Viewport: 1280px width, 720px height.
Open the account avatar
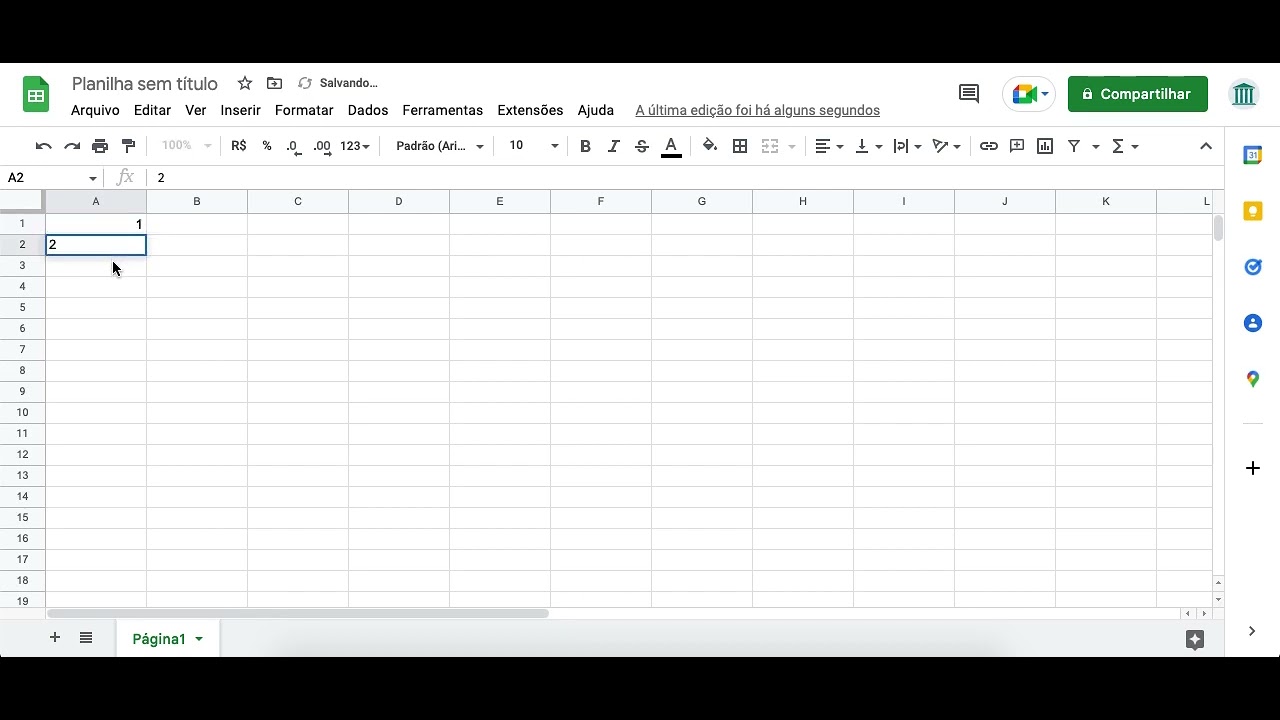[x=1244, y=94]
